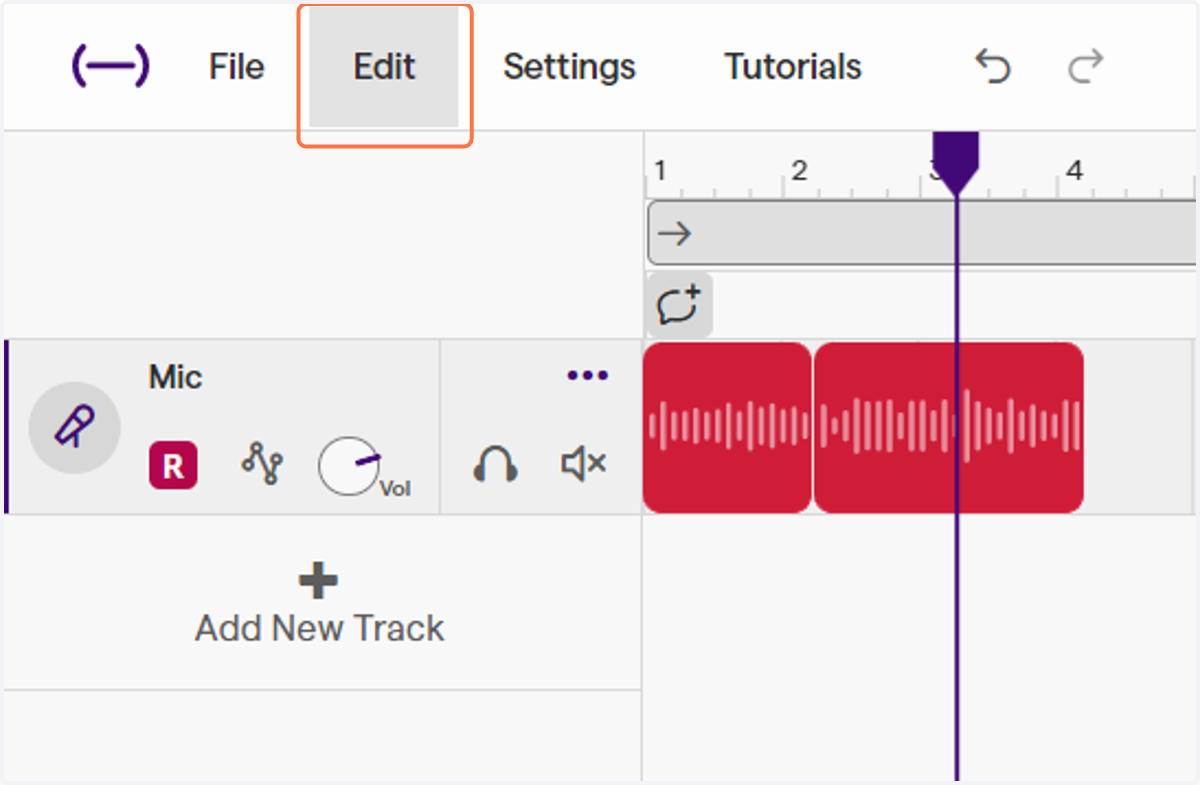Click the add comment bubble icon
1200x785 pixels.
click(679, 305)
